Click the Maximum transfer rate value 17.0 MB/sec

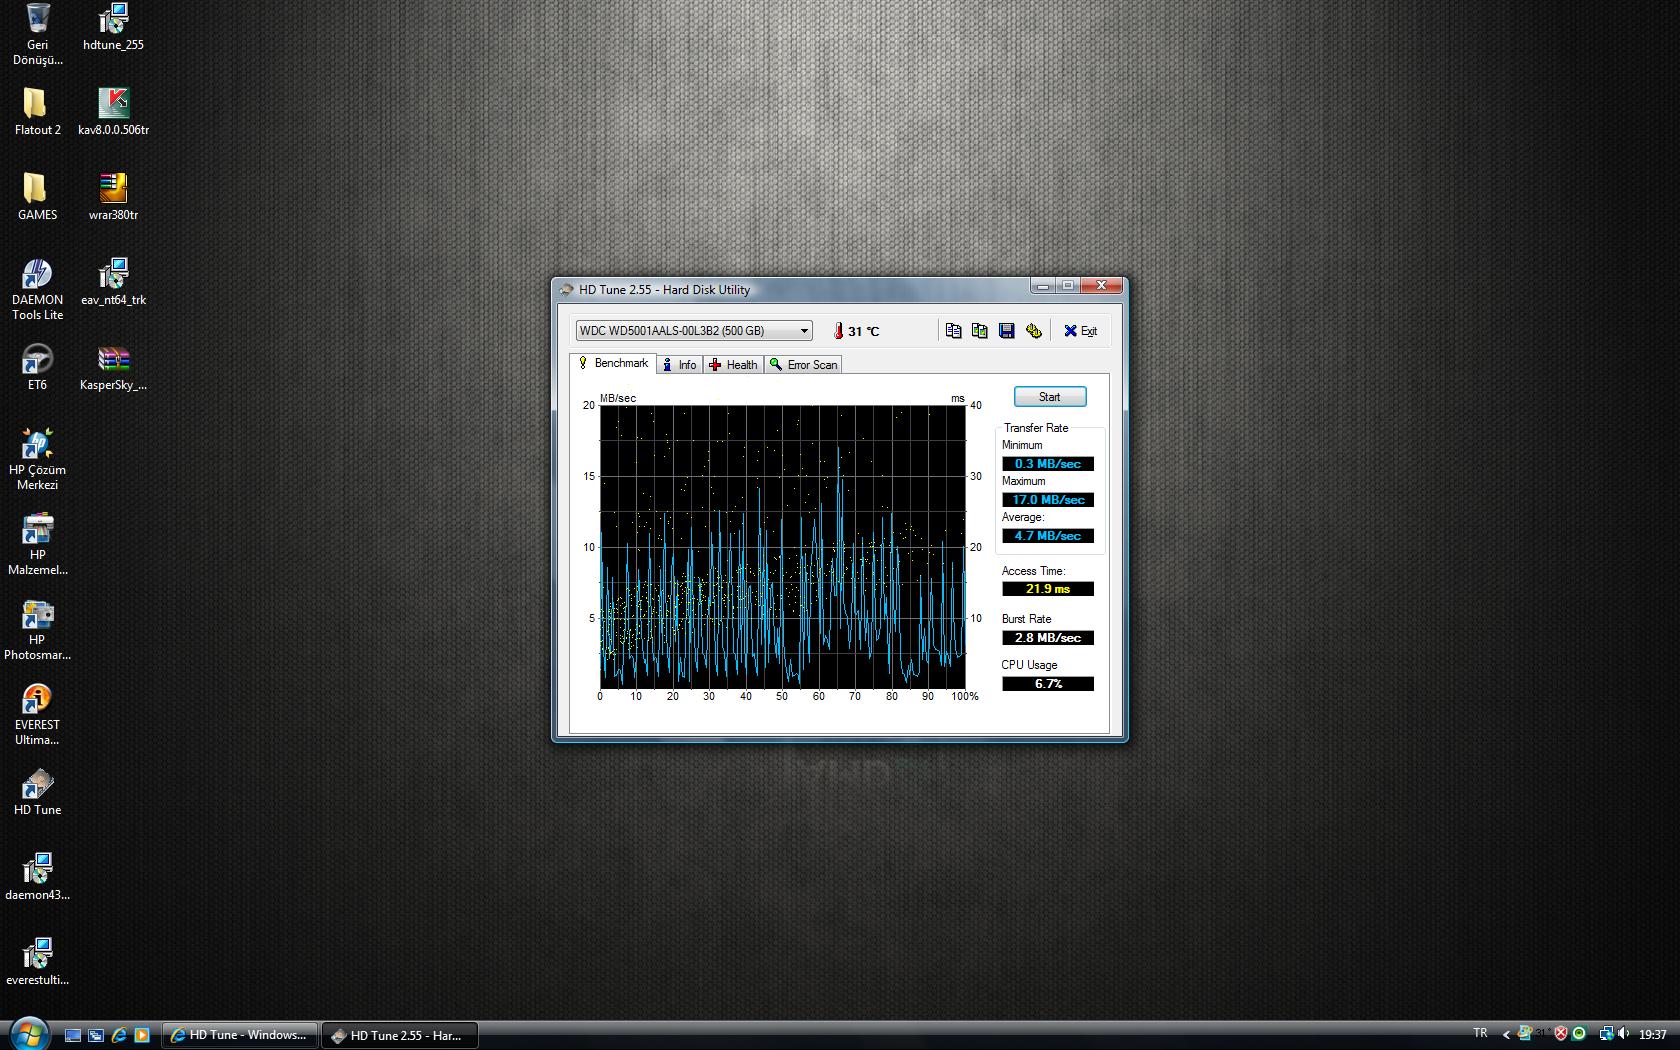(x=1048, y=500)
